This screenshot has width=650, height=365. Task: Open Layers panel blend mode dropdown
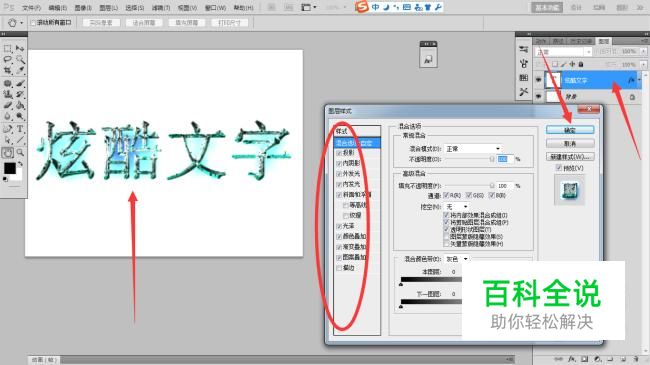(x=563, y=52)
